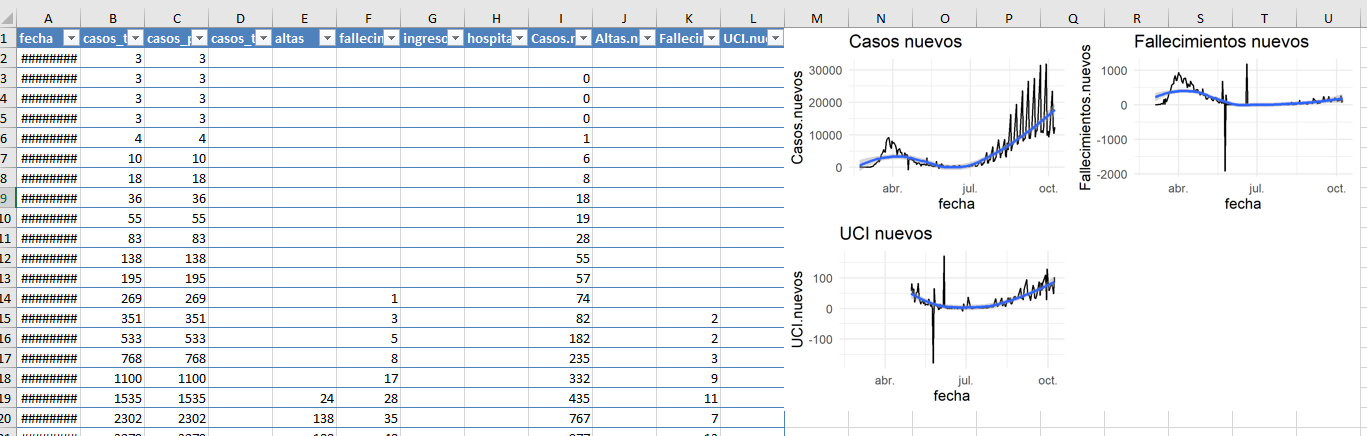This screenshot has height=436, width=1367.
Task: Click cell K19 with value 11
Action: tap(688, 398)
